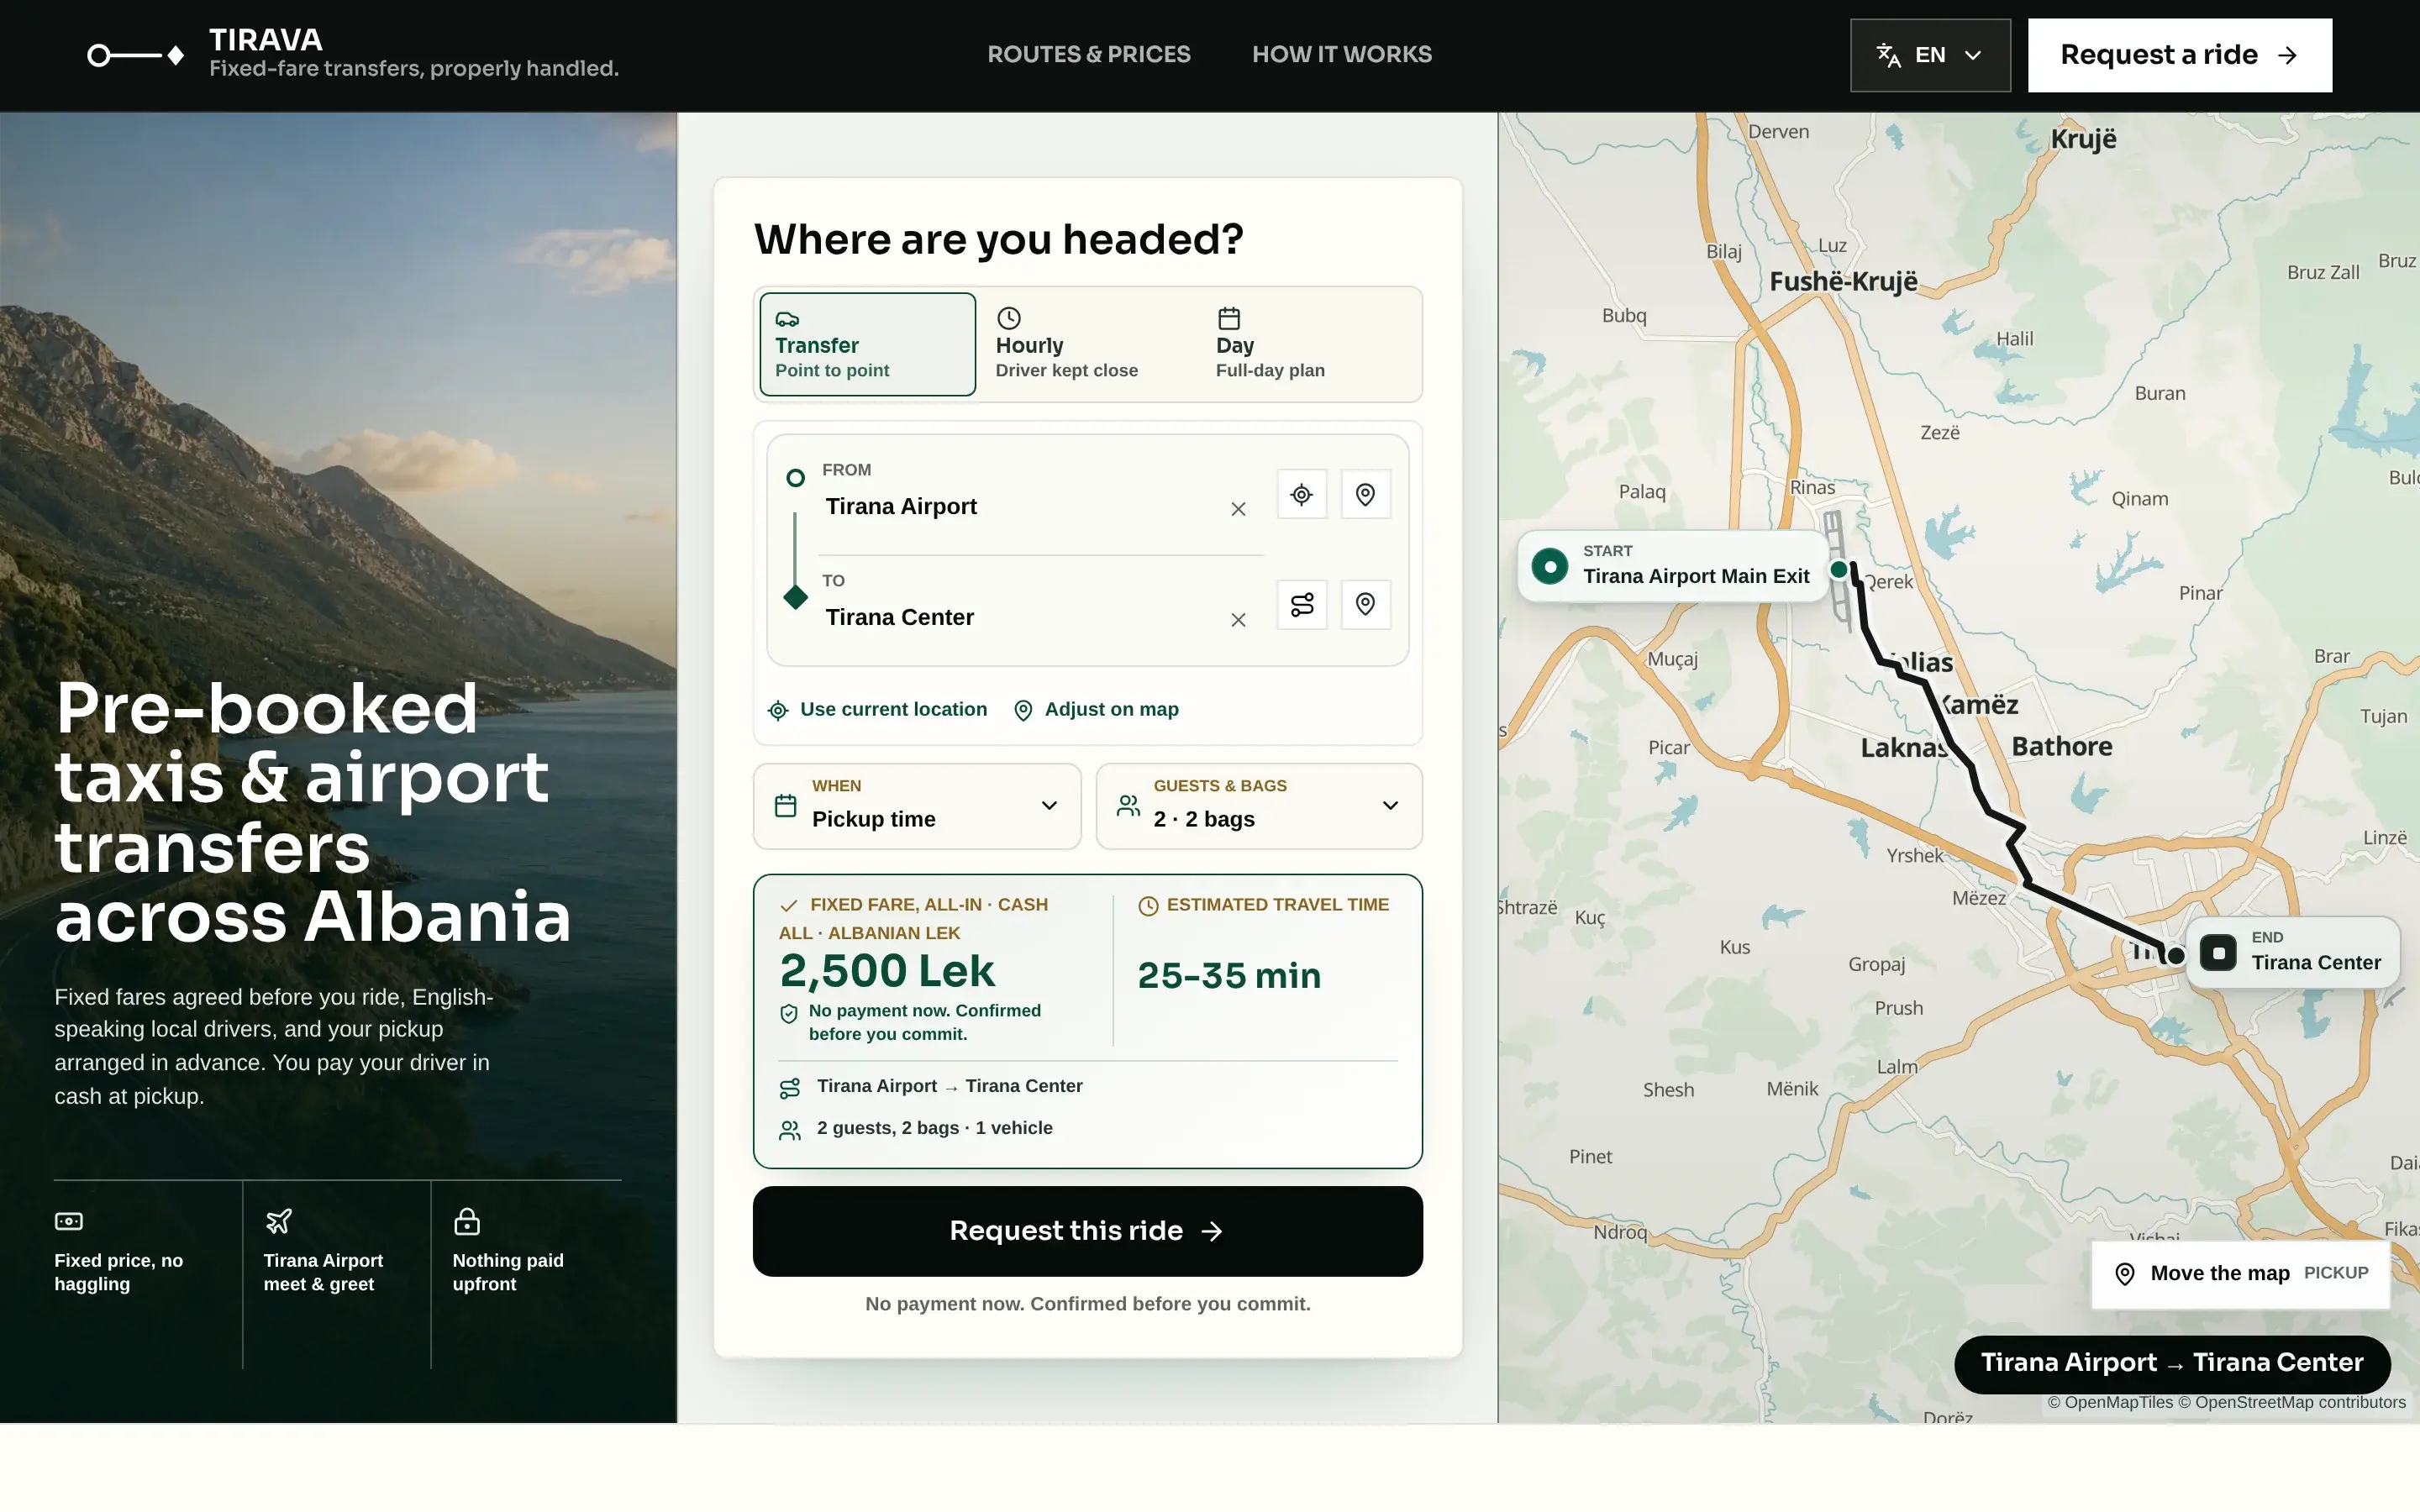
Task: Click the pin icon in Move the map
Action: (2125, 1274)
